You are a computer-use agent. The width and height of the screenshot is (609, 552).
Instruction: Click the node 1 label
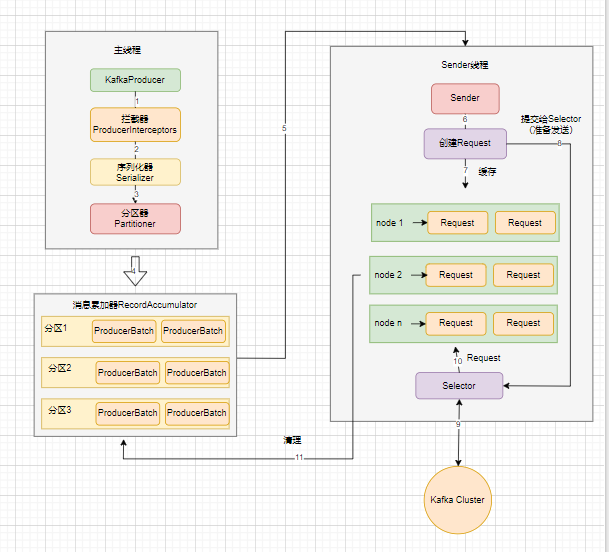tap(389, 223)
